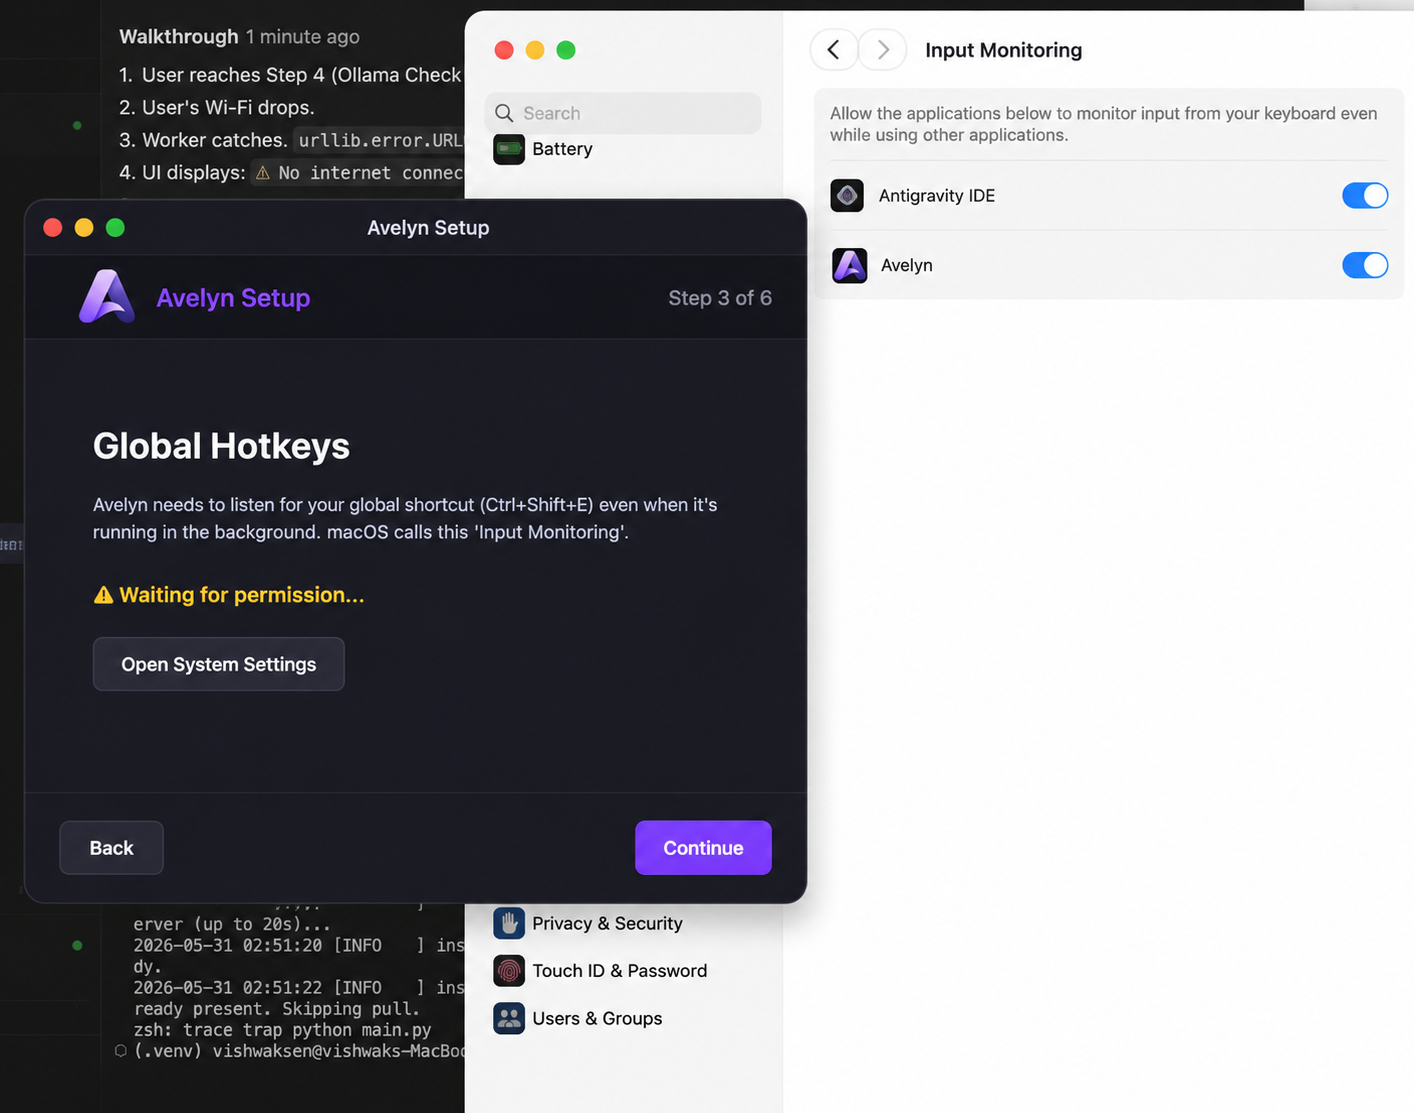The width and height of the screenshot is (1414, 1113).
Task: Select Privacy & Security sidebar item
Action: pyautogui.click(x=588, y=923)
